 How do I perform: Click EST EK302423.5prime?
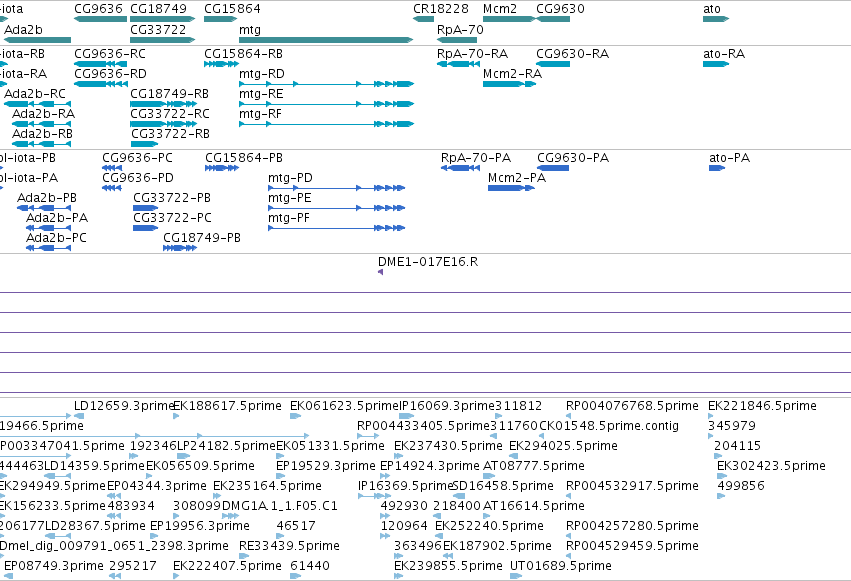pos(721,476)
